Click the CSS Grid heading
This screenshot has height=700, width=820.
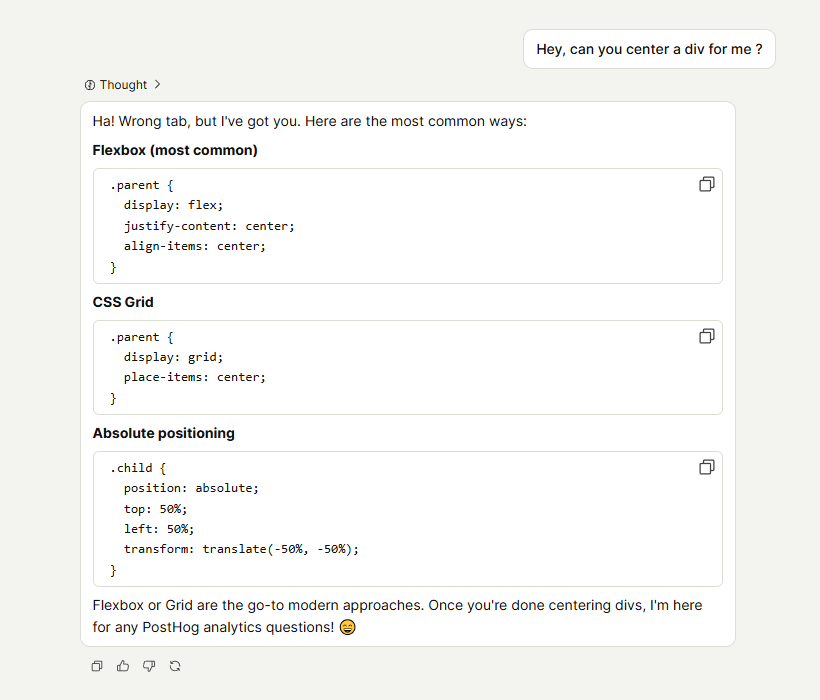tap(123, 302)
